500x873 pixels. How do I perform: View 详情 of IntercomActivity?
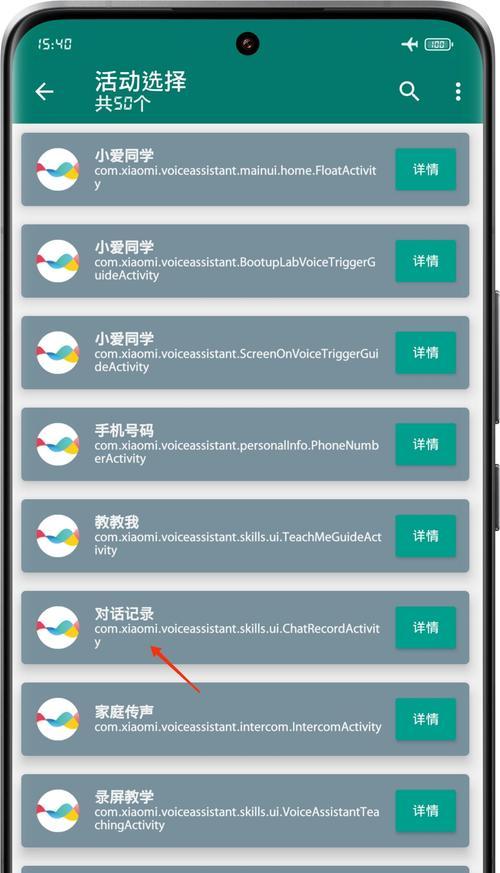426,719
